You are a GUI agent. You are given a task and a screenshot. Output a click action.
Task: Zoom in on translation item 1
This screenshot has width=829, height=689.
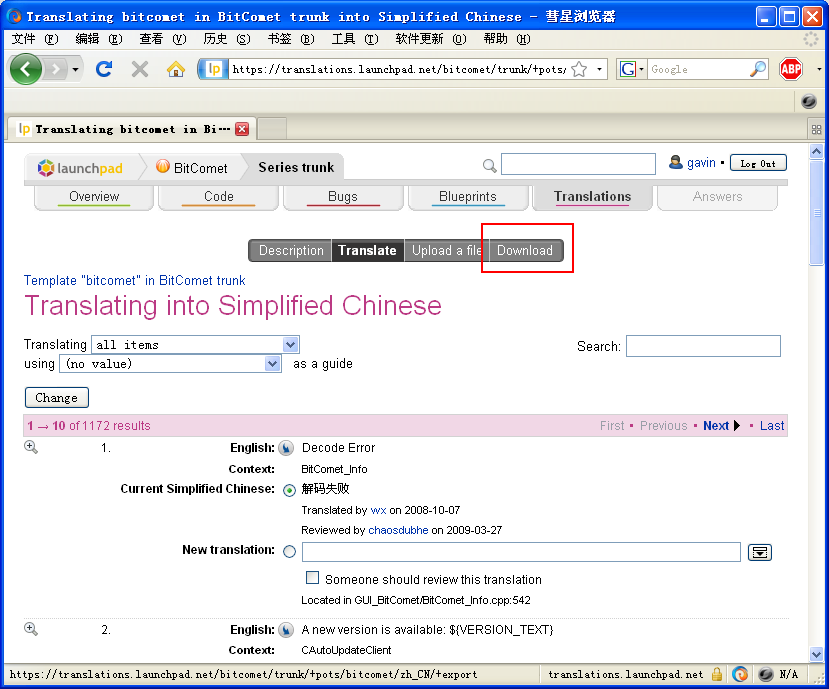click(x=31, y=447)
